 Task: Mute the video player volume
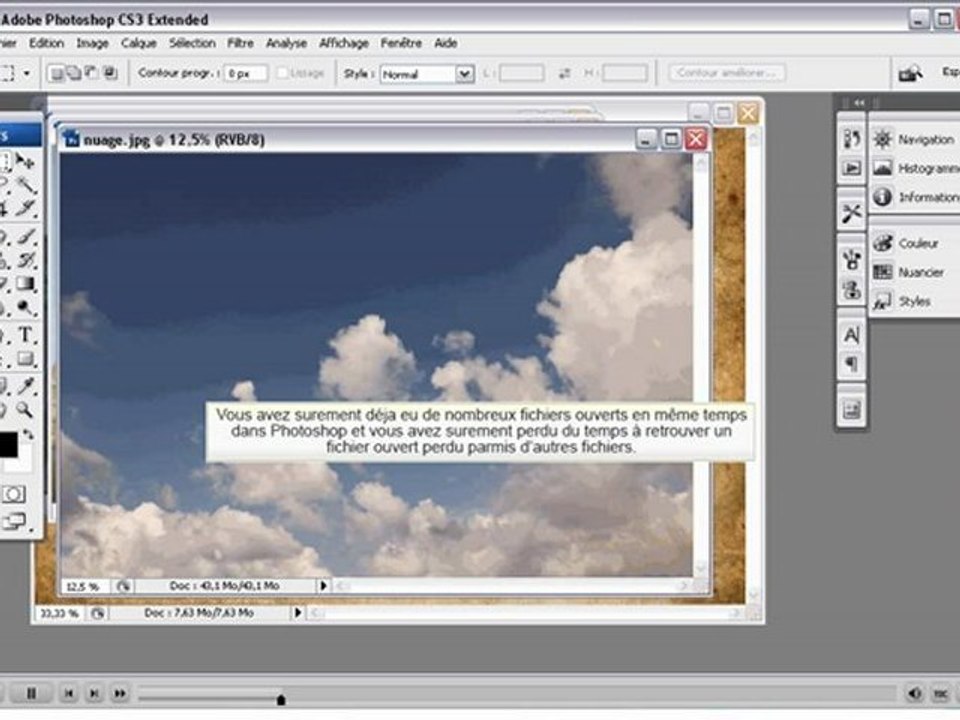(x=914, y=693)
